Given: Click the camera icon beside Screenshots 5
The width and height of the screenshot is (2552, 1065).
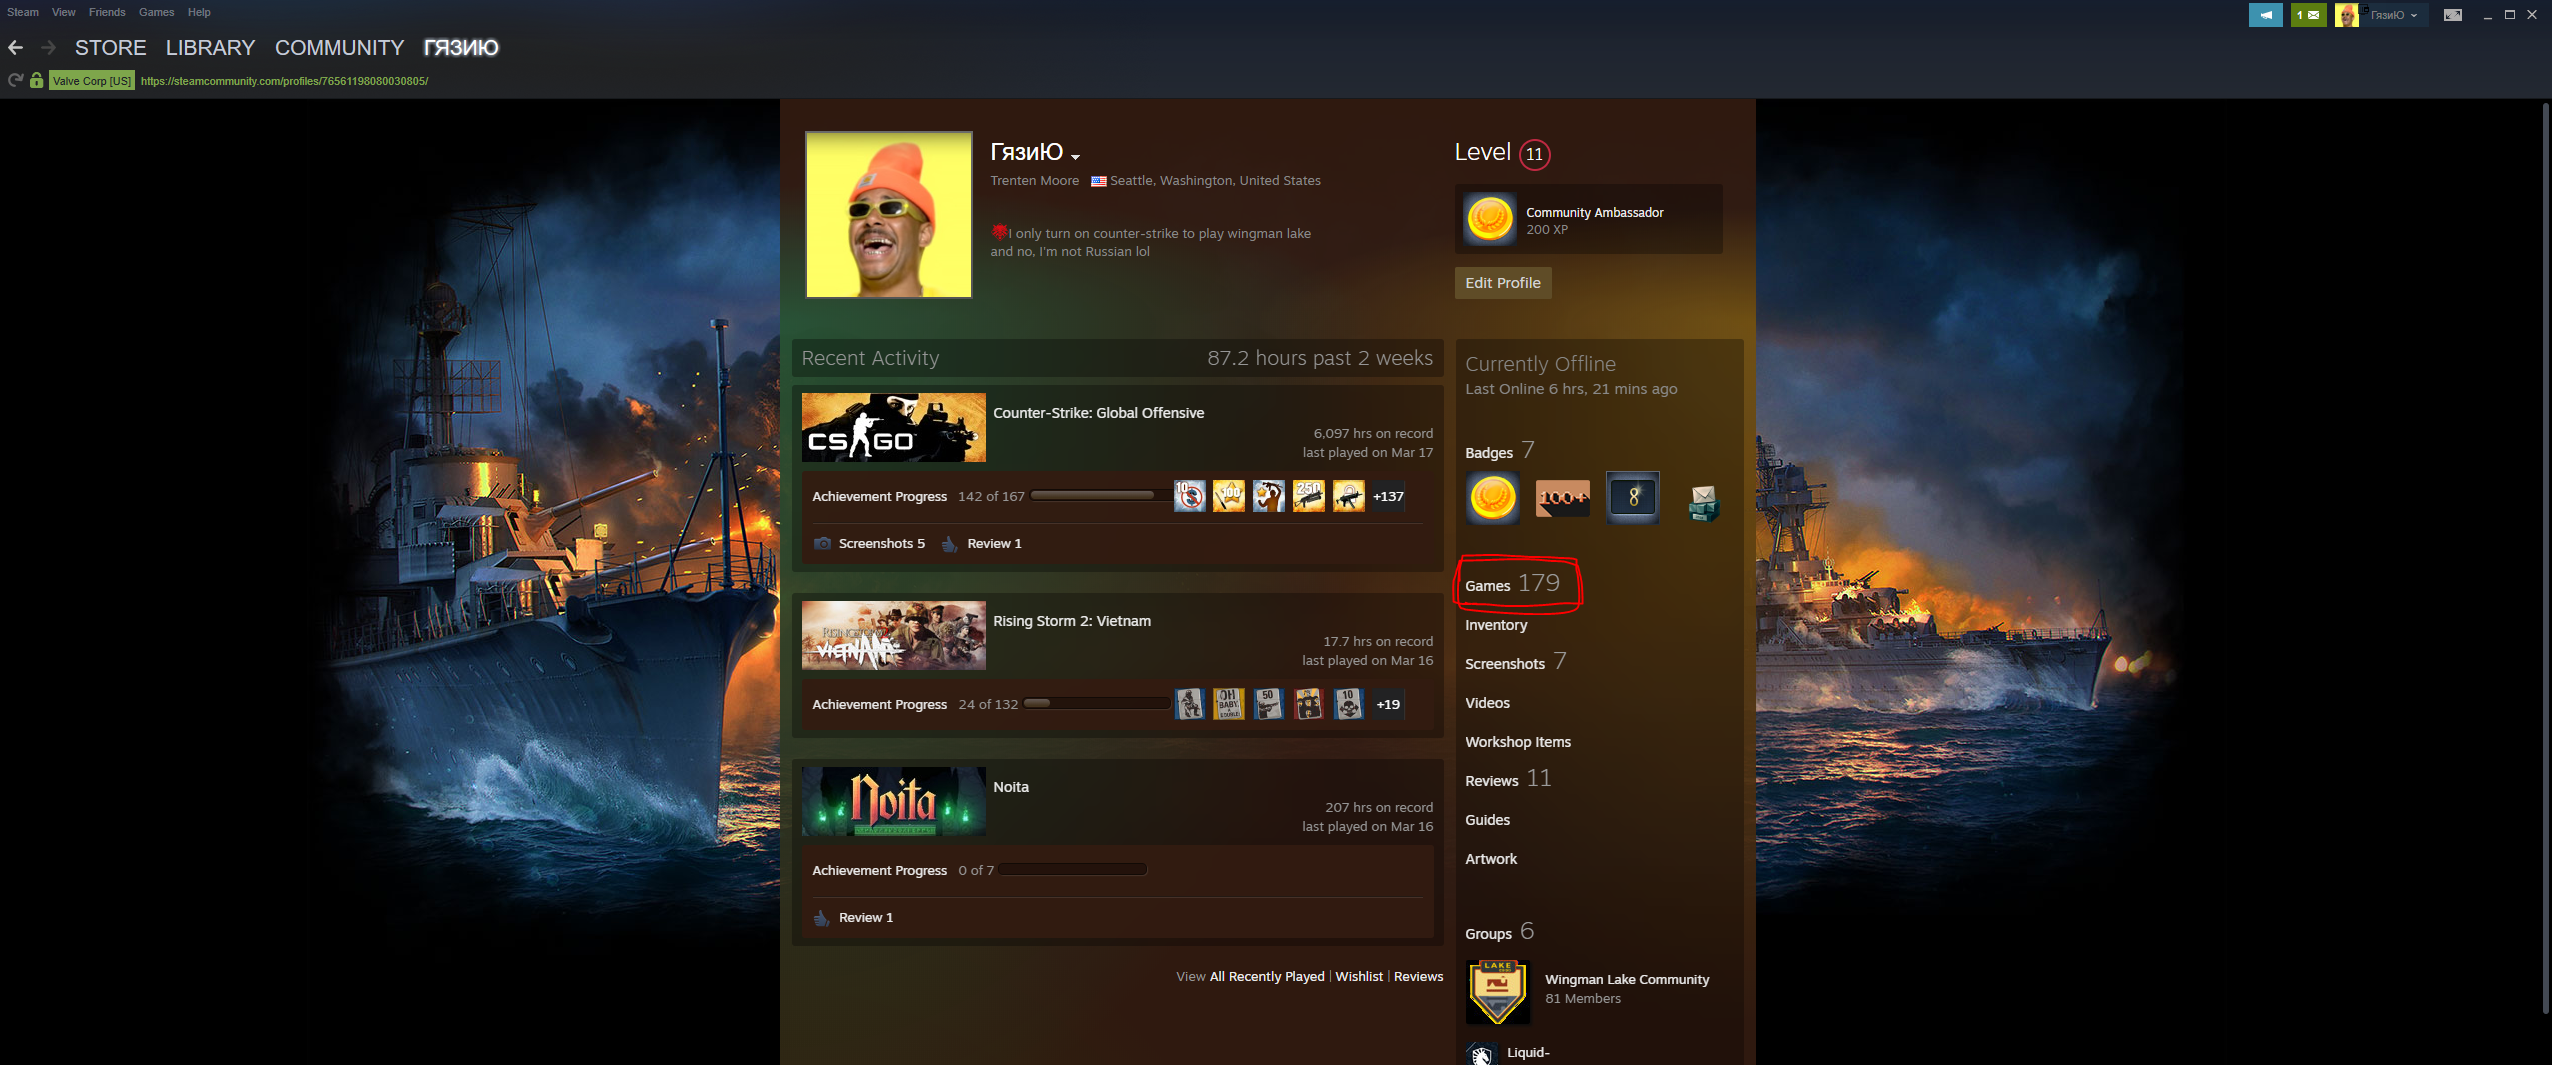Looking at the screenshot, I should point(822,543).
